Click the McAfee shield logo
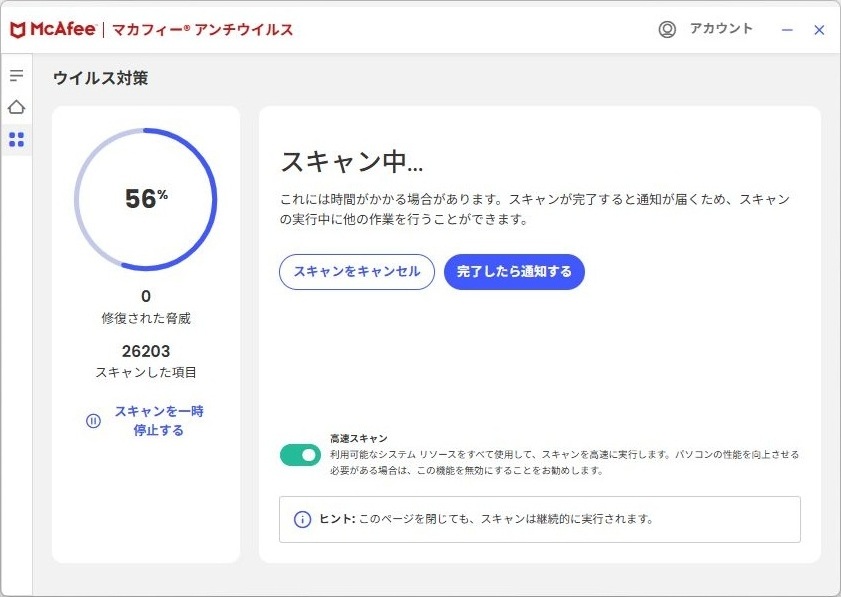This screenshot has height=597, width=841. pos(17,30)
